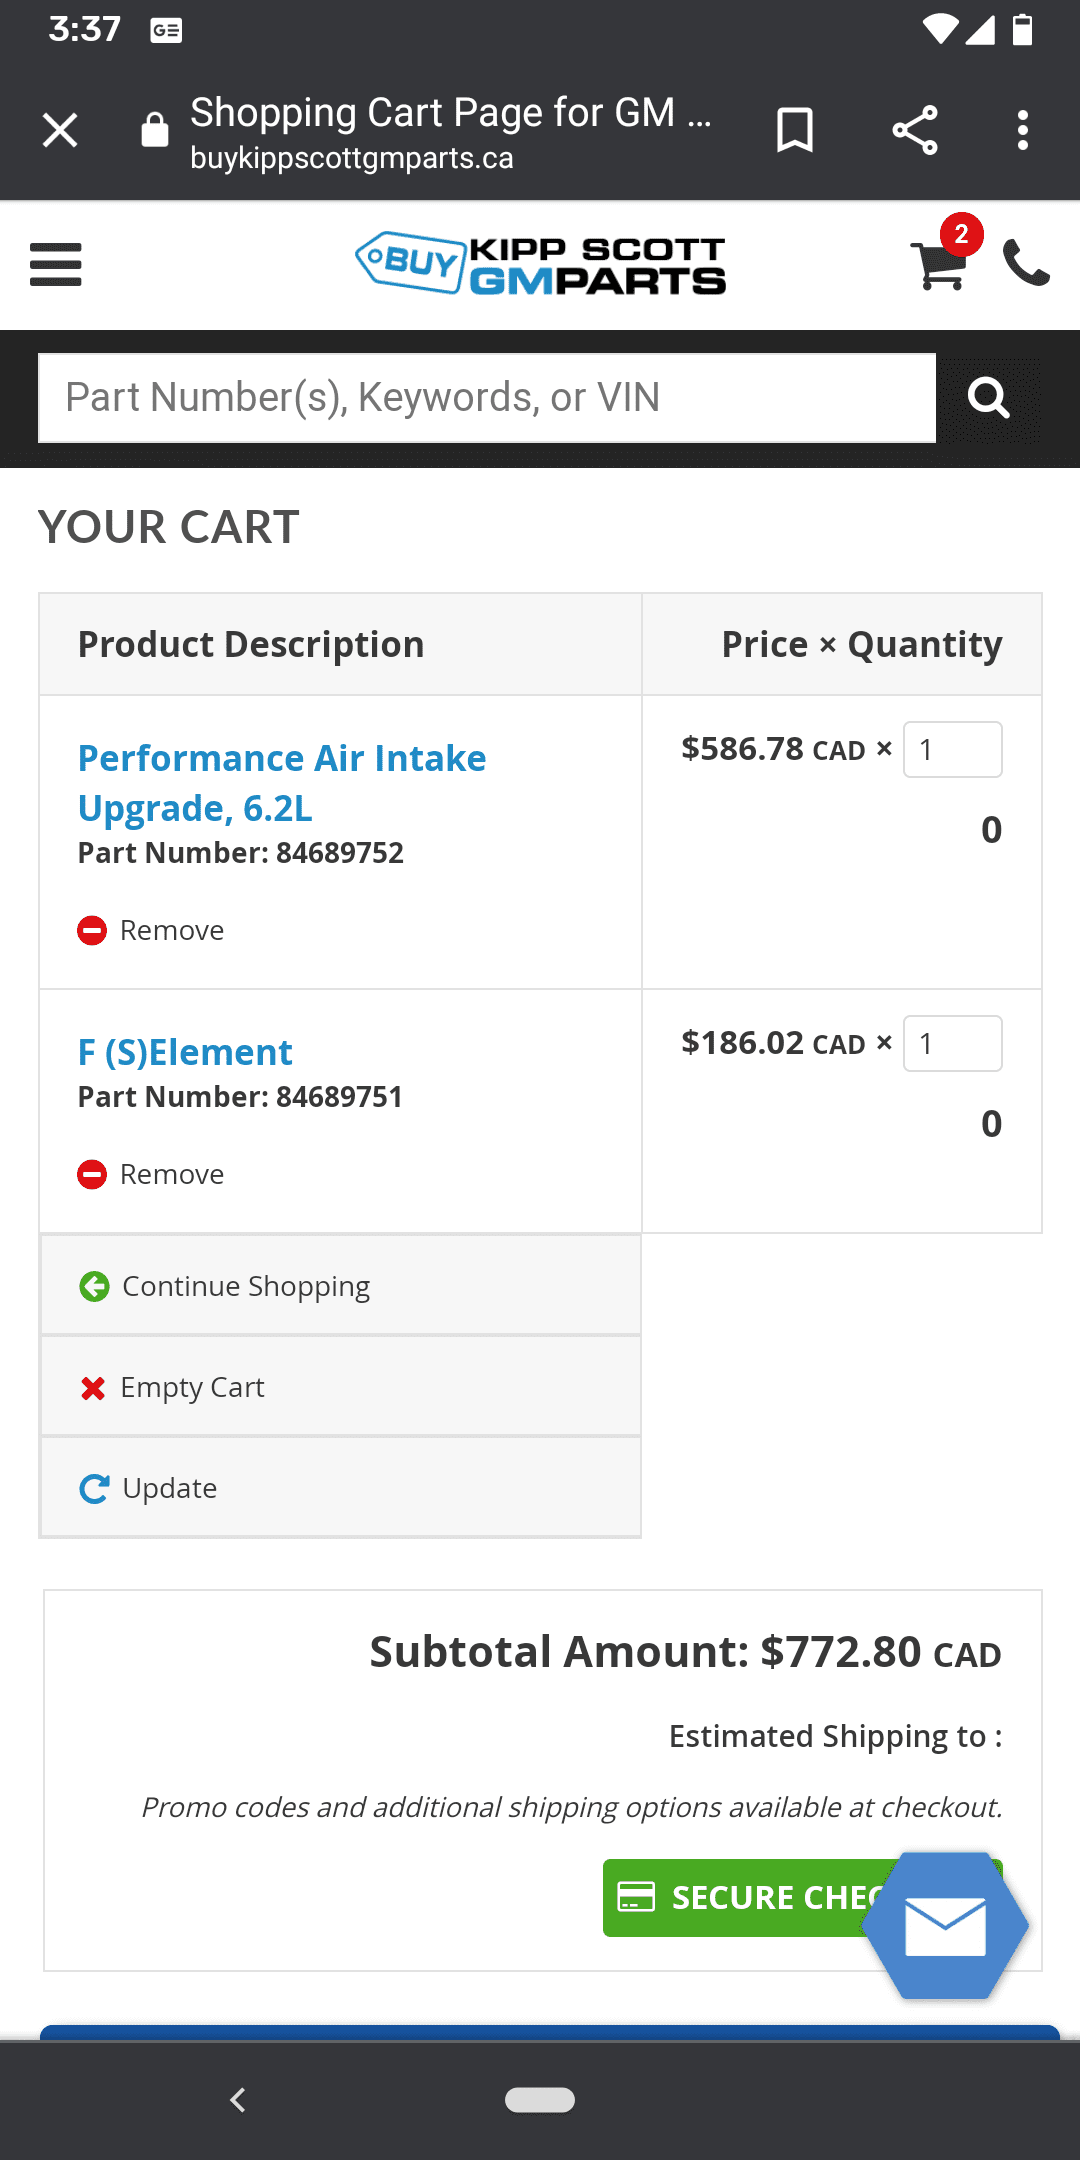Screen dimensions: 1080x2160
Task: Open the email chat hexagon widget
Action: [945, 1925]
